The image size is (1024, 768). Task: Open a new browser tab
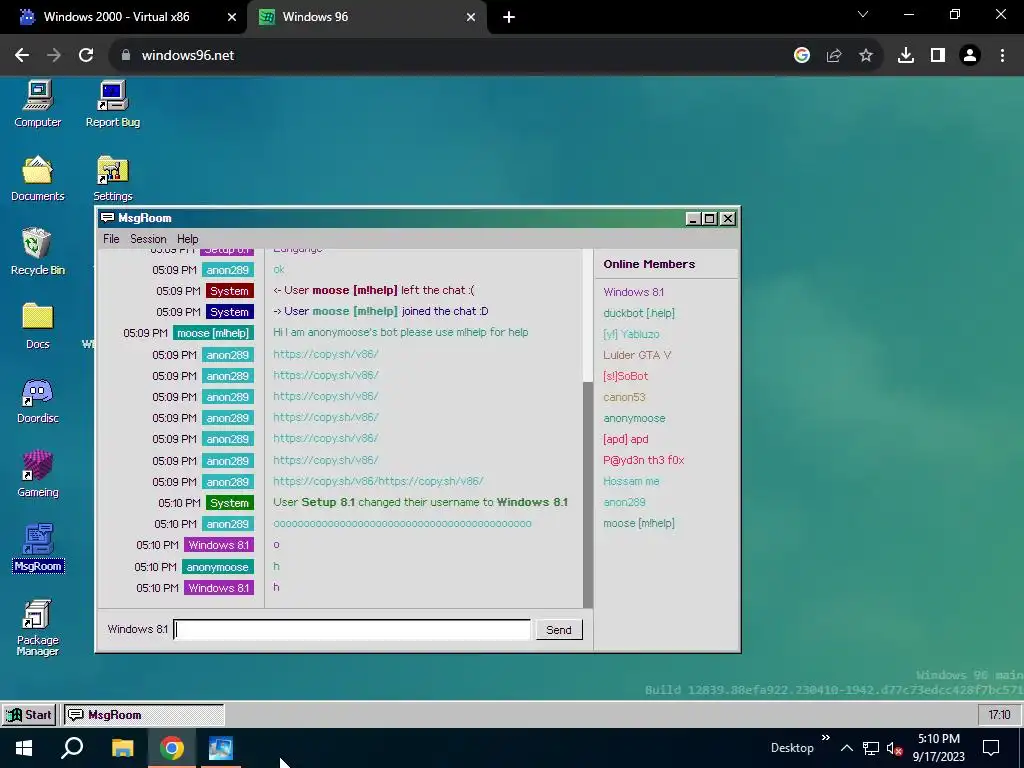point(509,18)
